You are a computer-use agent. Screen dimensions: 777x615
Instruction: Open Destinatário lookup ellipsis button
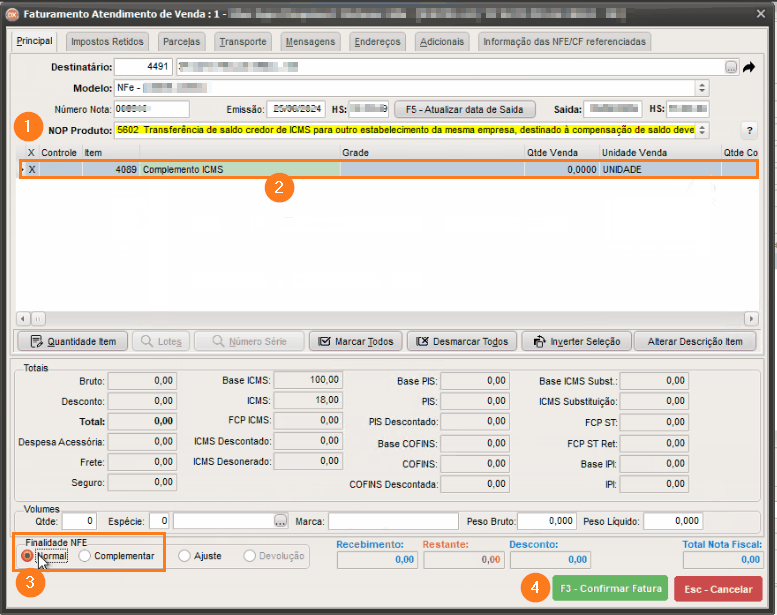point(731,67)
